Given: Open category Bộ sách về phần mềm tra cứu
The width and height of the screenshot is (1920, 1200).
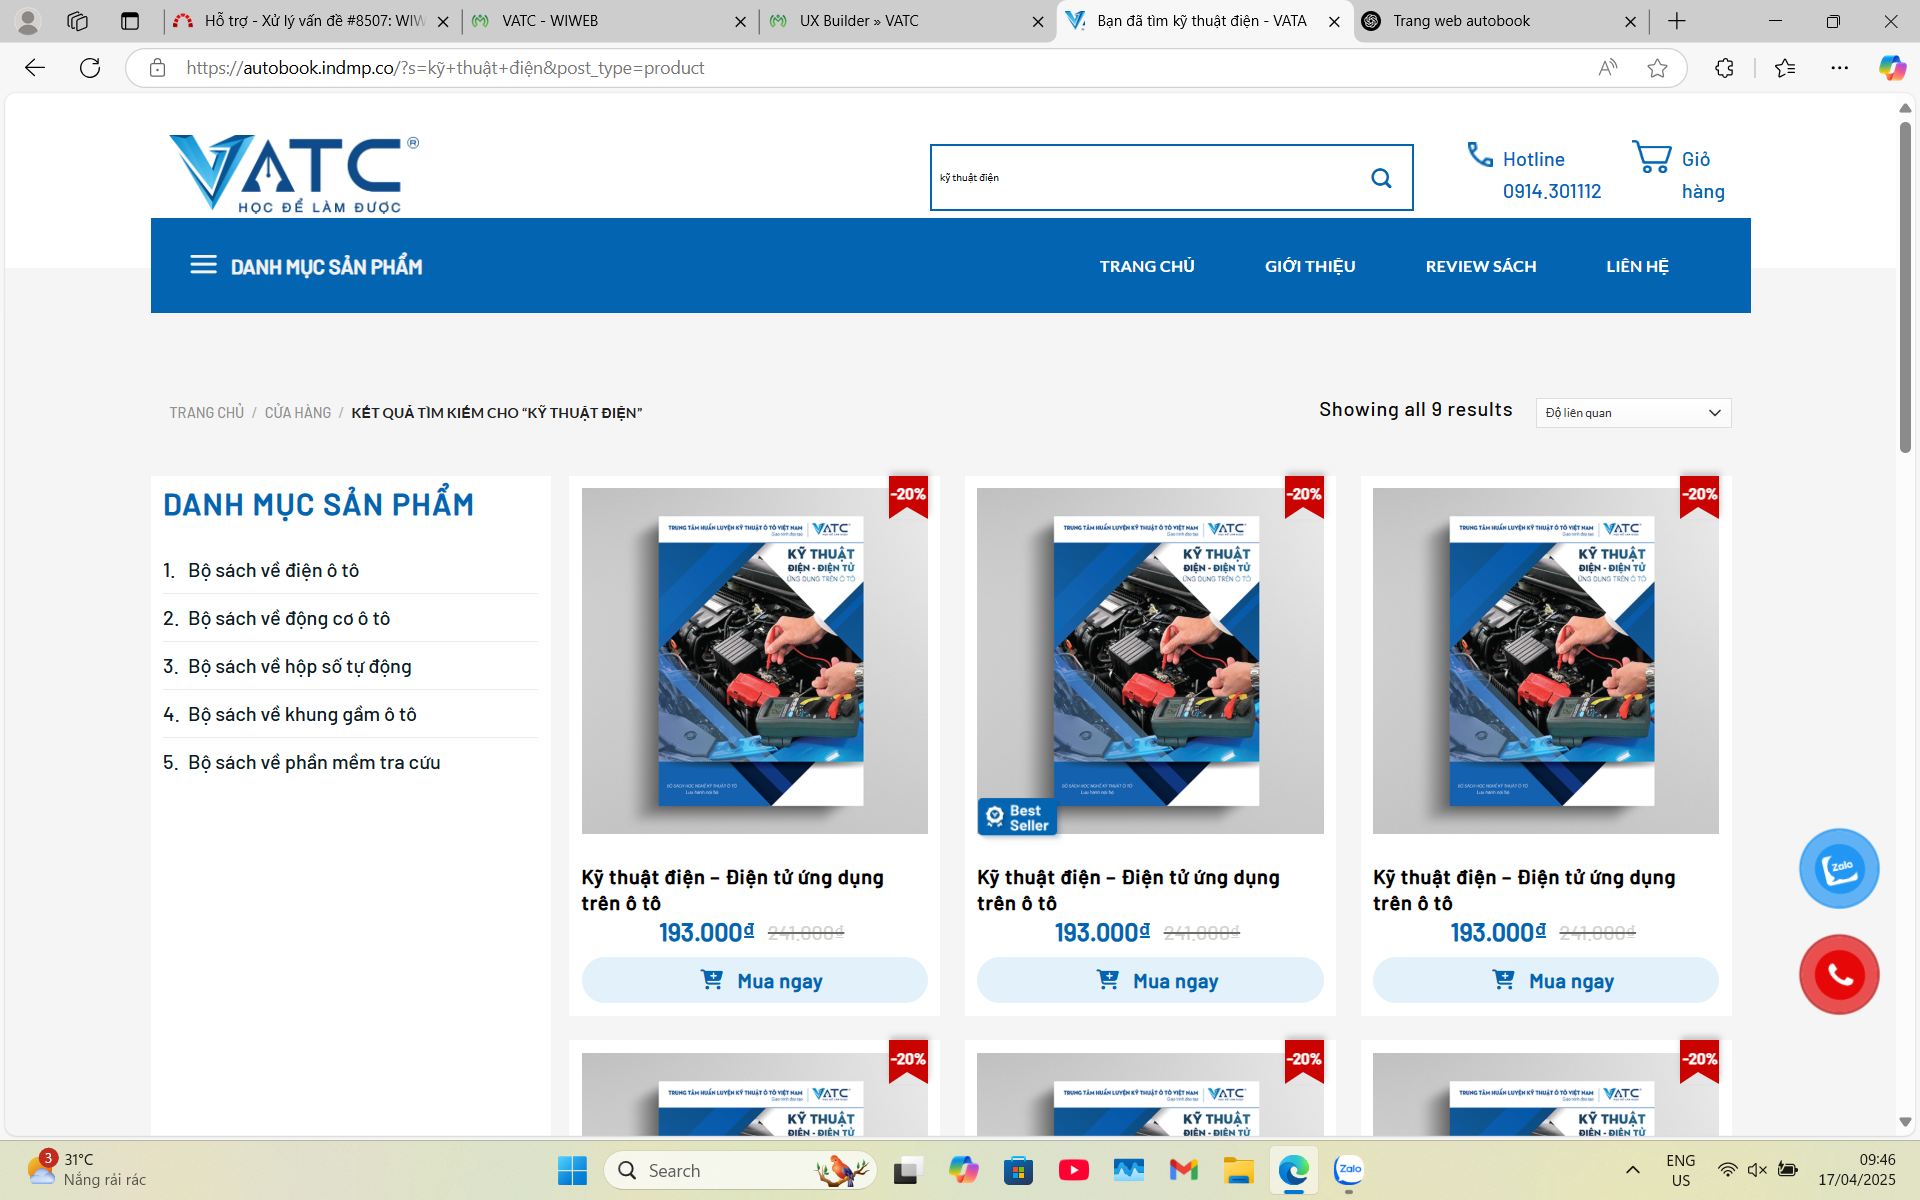Looking at the screenshot, I should click(314, 762).
